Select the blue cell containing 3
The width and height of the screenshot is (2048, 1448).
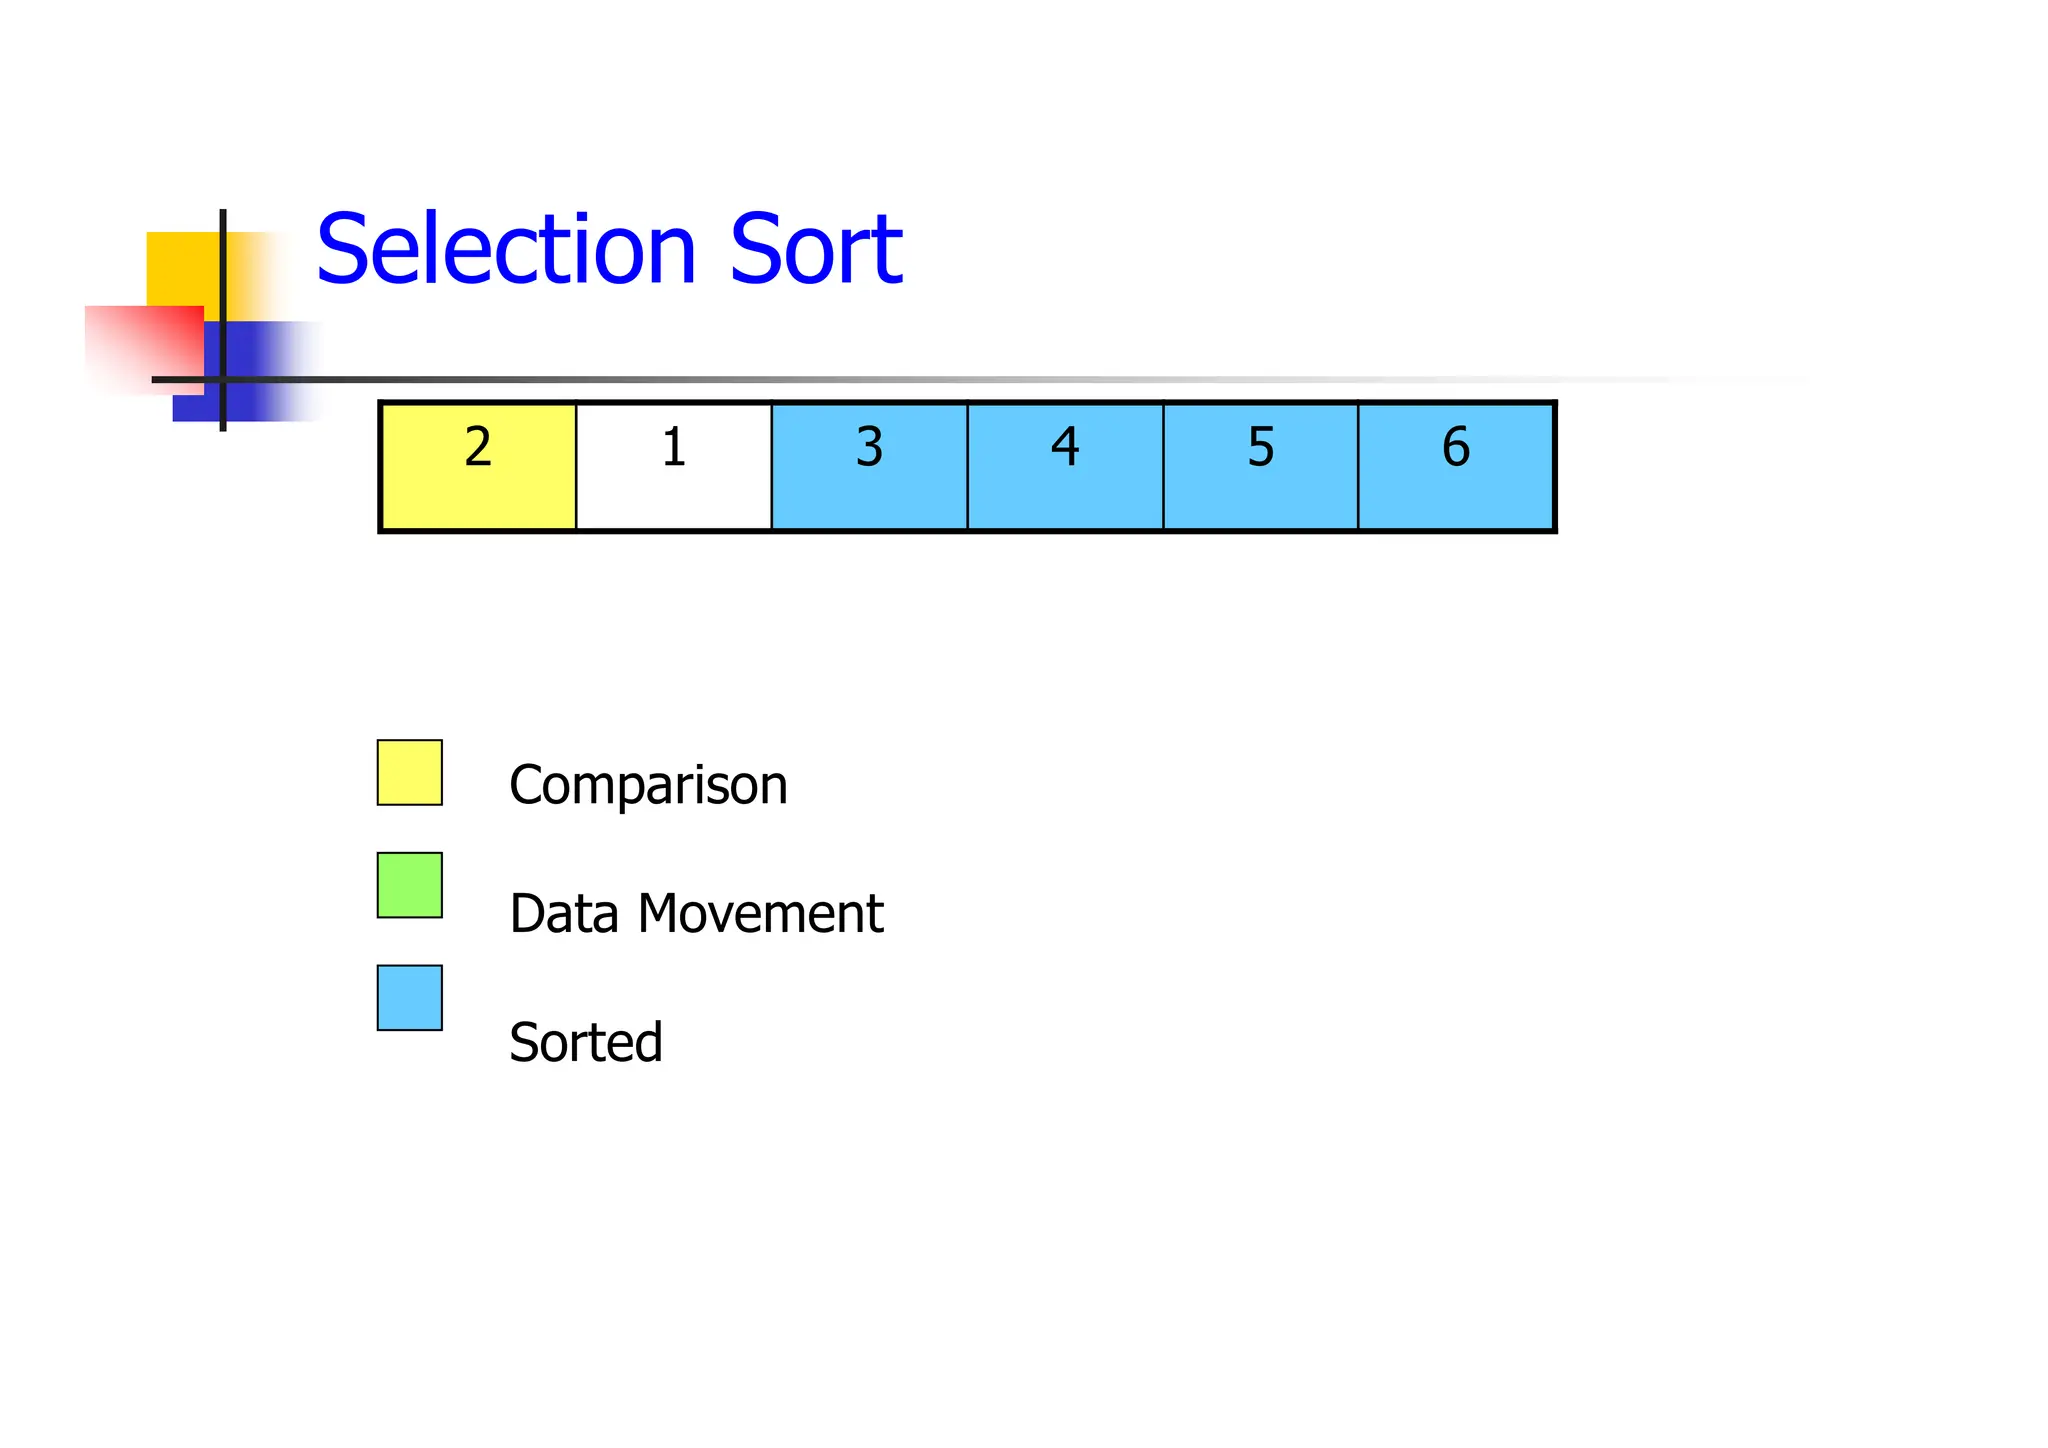tap(869, 466)
